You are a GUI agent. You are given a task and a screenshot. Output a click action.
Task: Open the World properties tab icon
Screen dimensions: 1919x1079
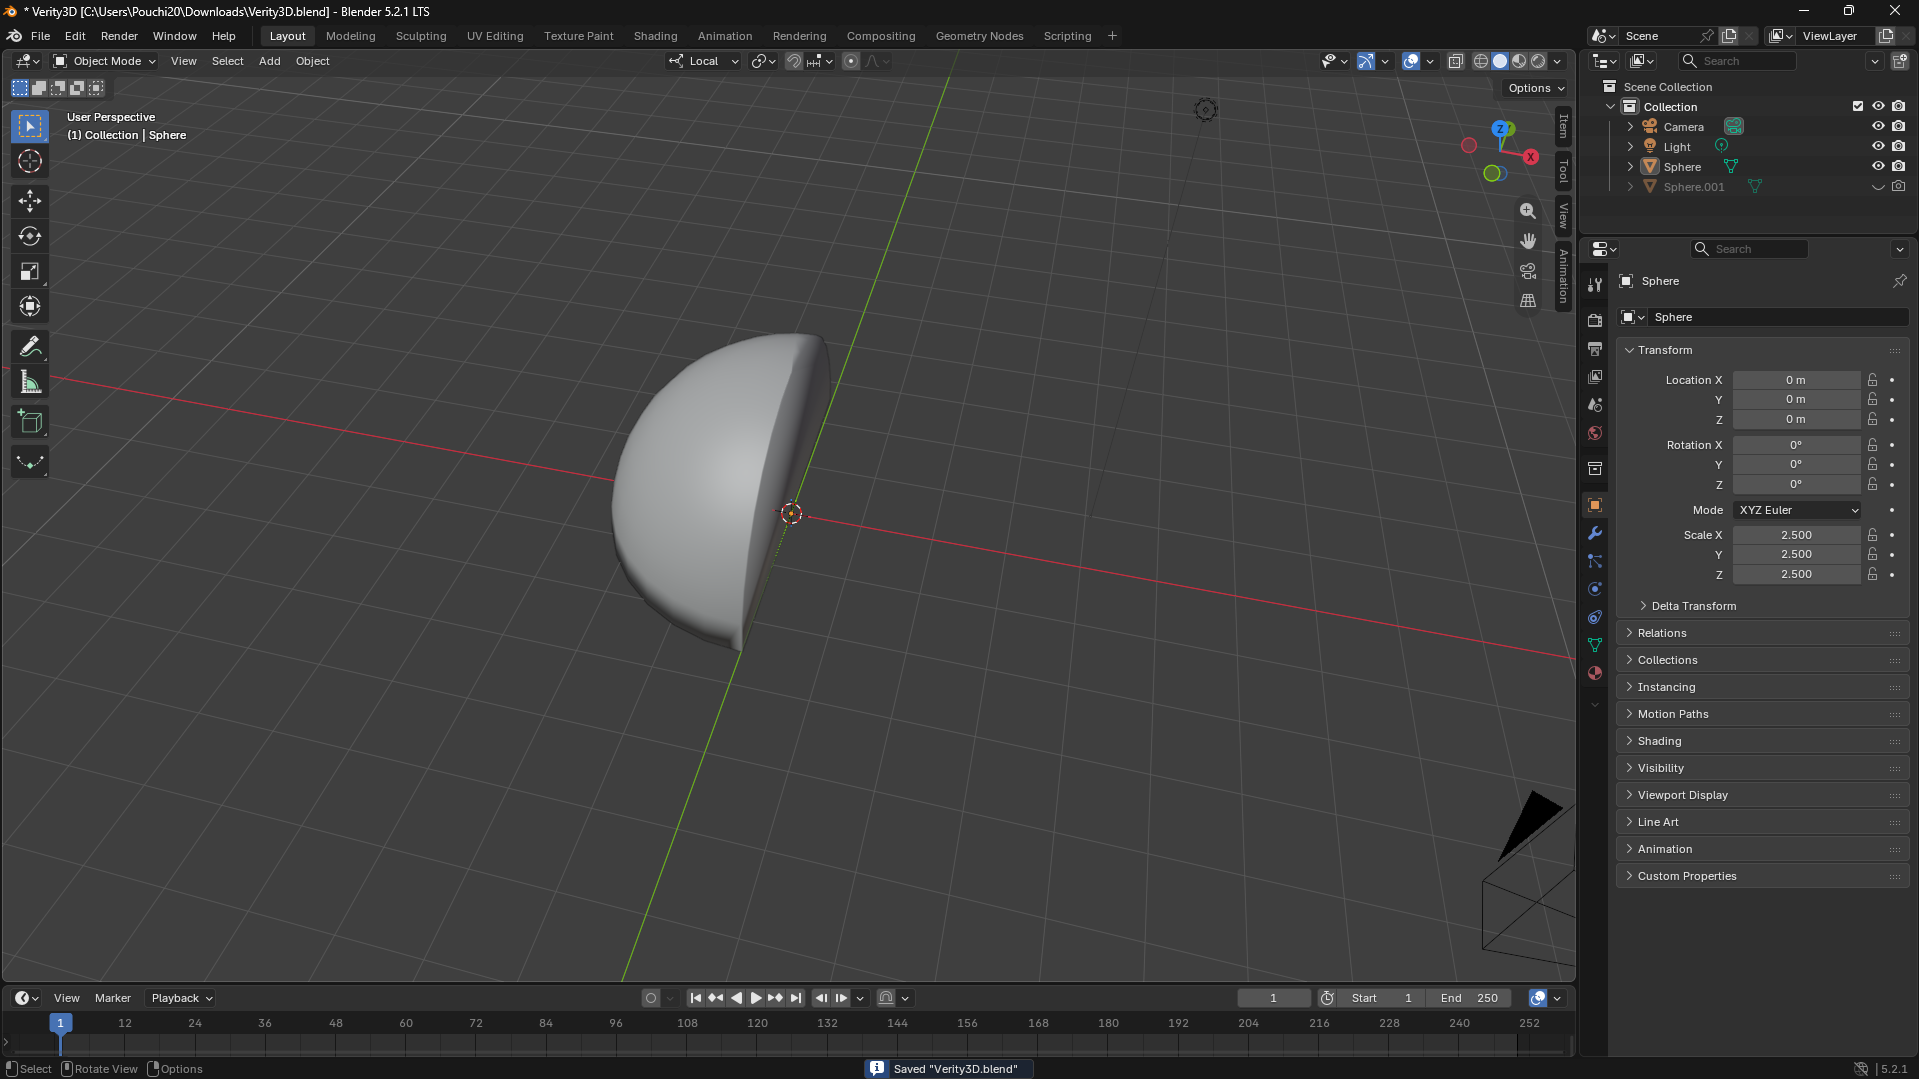1595,433
